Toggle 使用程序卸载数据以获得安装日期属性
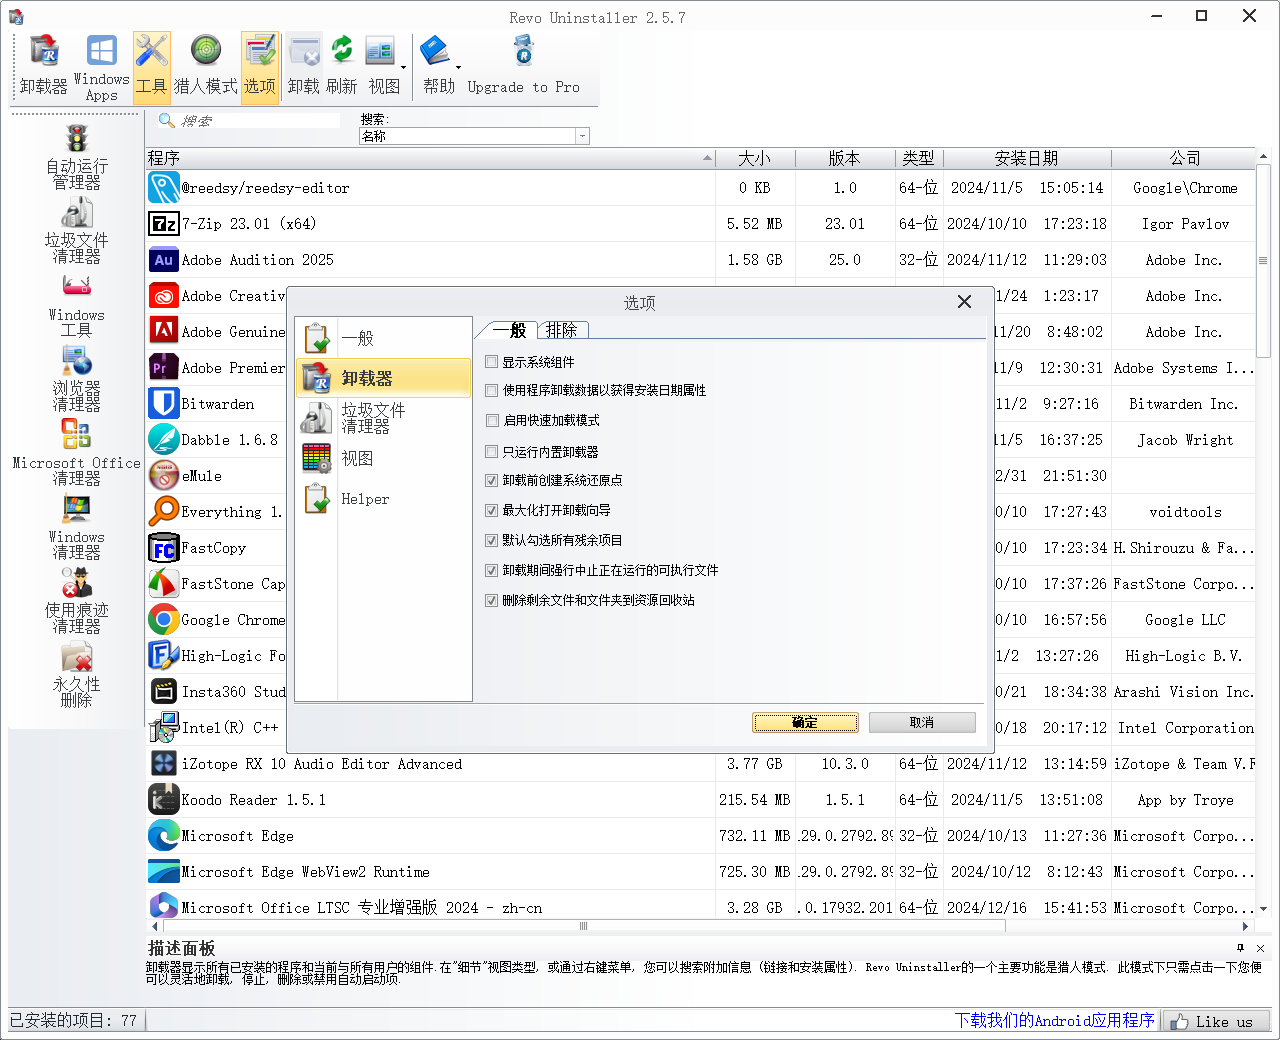 [x=492, y=390]
